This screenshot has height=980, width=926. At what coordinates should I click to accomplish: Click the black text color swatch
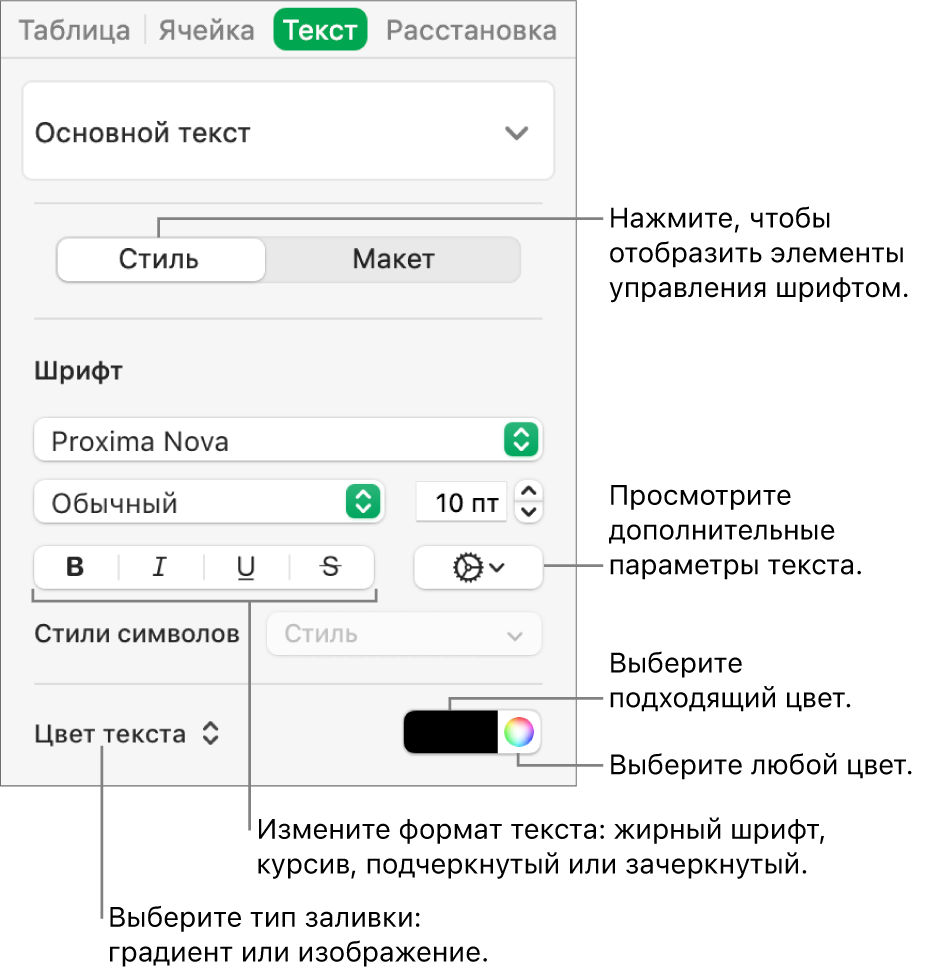click(x=451, y=732)
